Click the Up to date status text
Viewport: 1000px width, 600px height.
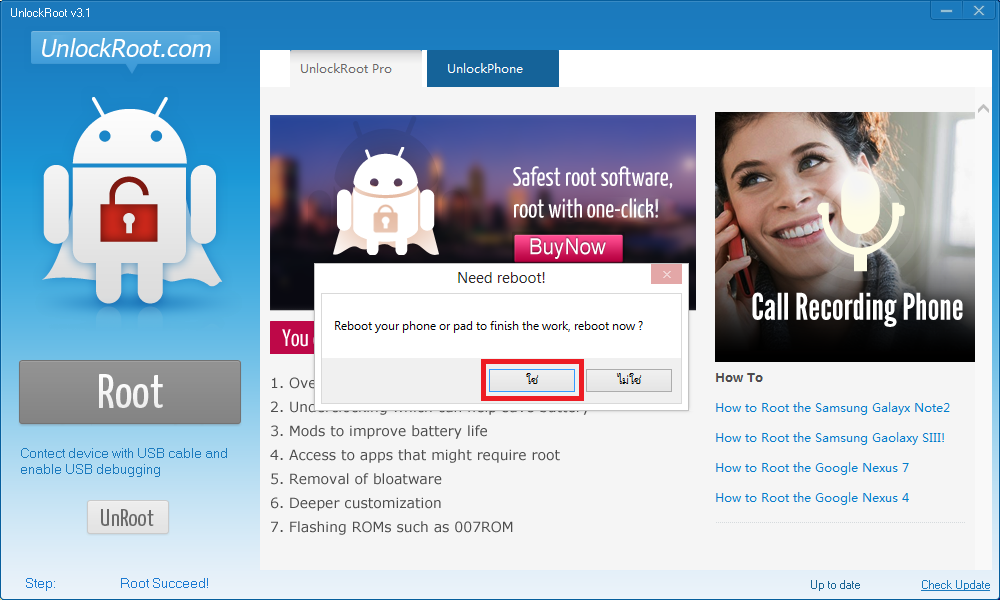click(835, 585)
